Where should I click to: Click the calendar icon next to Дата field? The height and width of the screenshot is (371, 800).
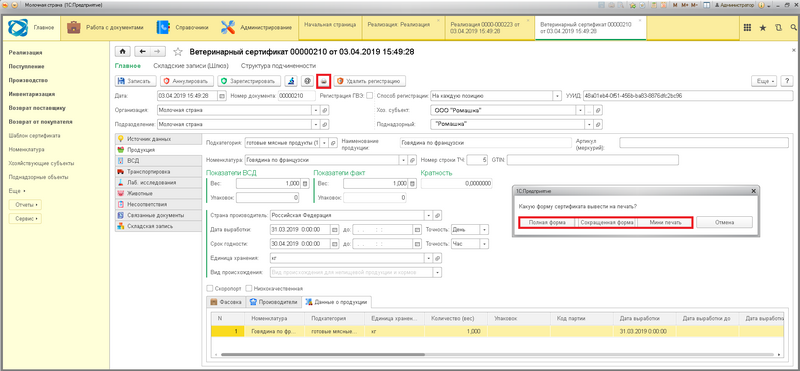click(x=222, y=95)
